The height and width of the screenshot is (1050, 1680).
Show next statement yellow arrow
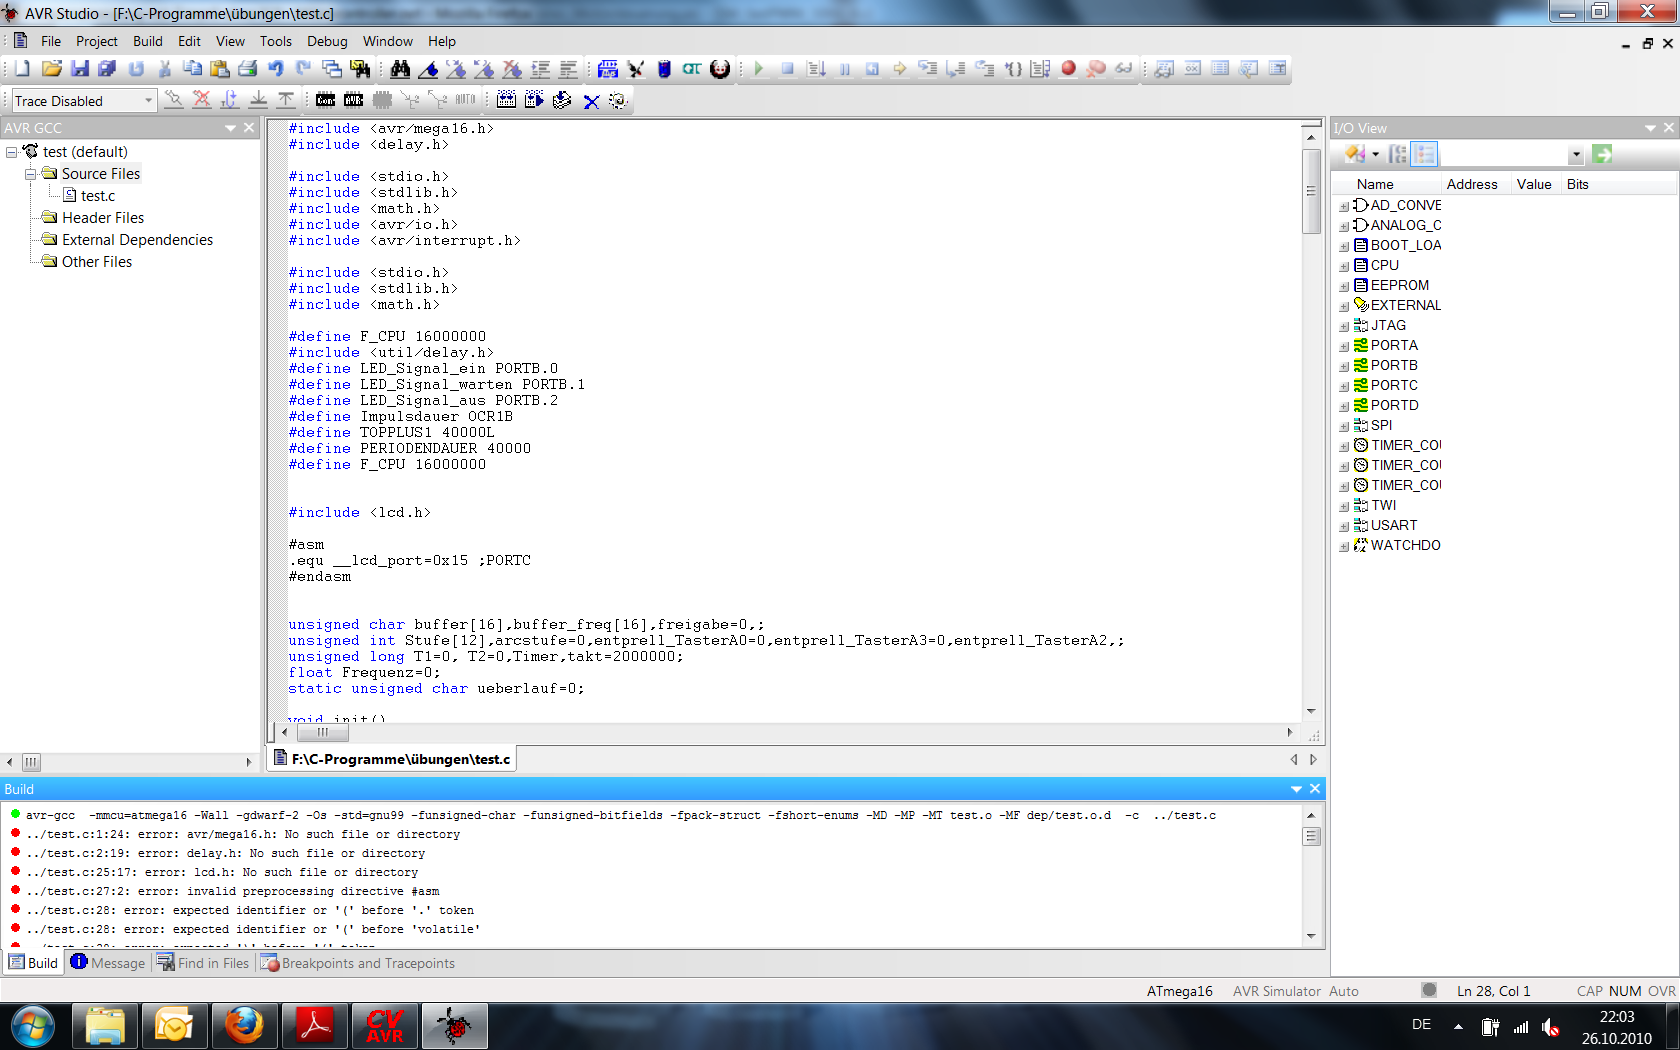[900, 69]
